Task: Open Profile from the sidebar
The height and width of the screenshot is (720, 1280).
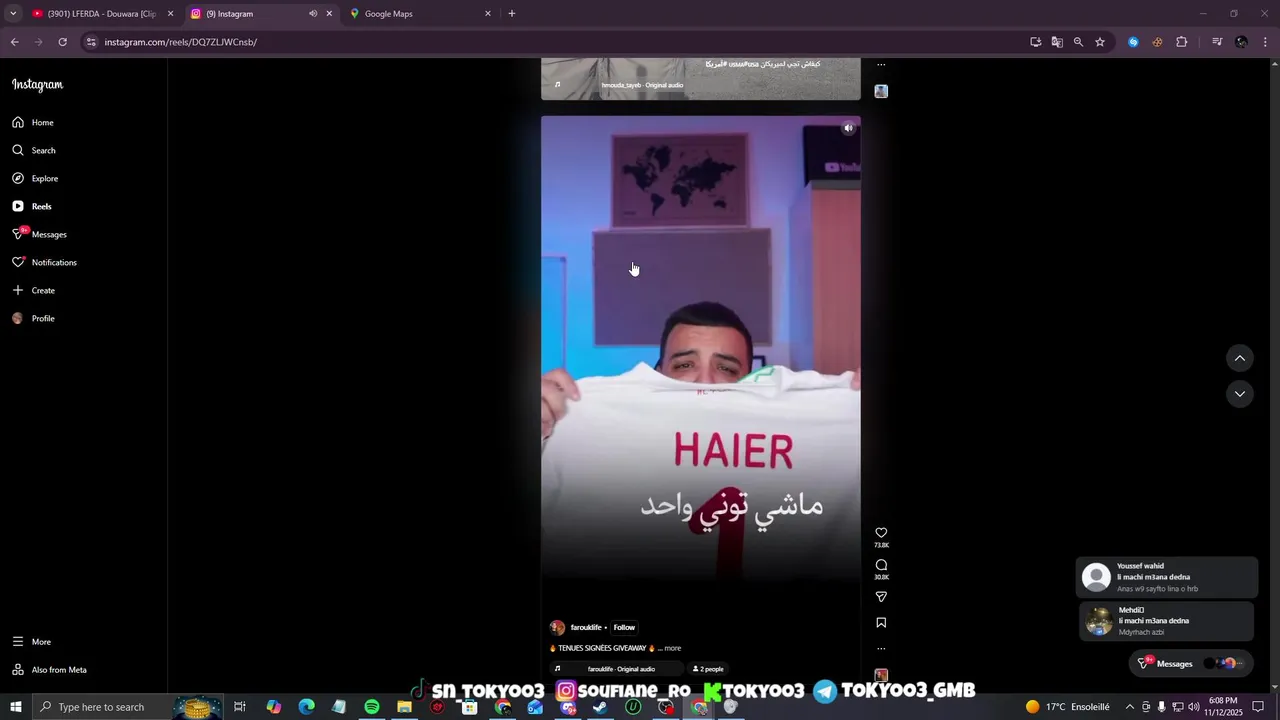Action: click(34, 318)
